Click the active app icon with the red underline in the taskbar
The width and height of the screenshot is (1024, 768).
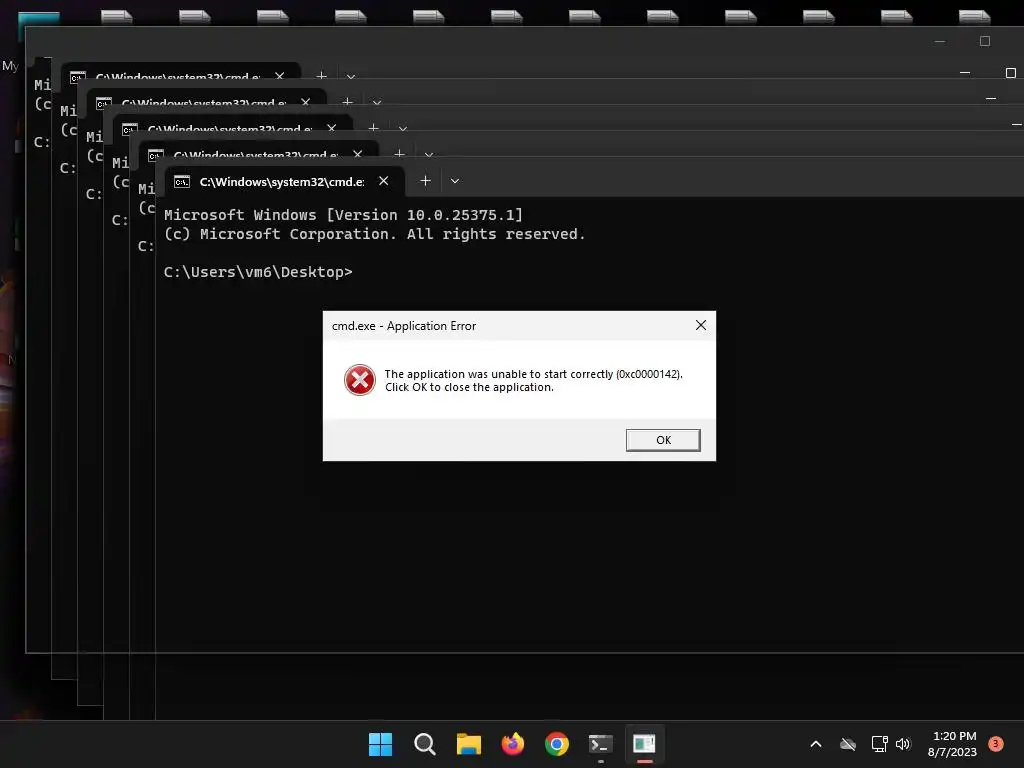tap(644, 744)
